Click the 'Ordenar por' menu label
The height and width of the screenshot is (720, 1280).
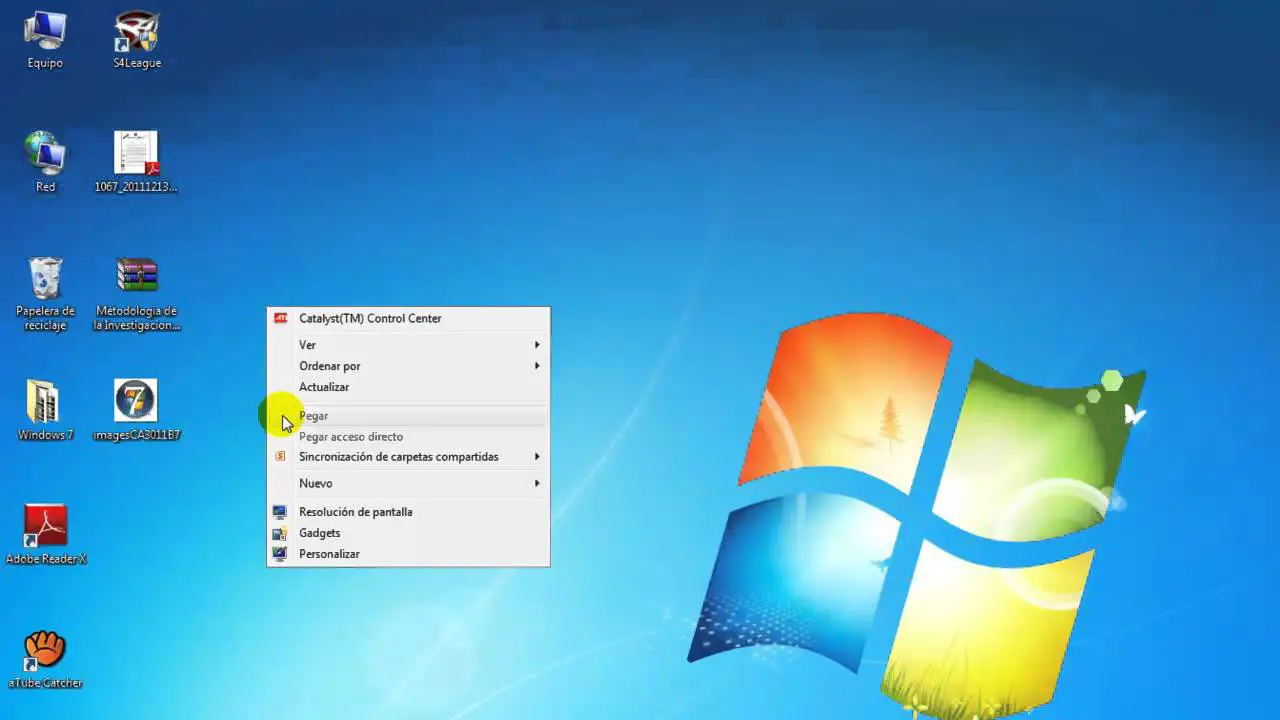(x=330, y=366)
